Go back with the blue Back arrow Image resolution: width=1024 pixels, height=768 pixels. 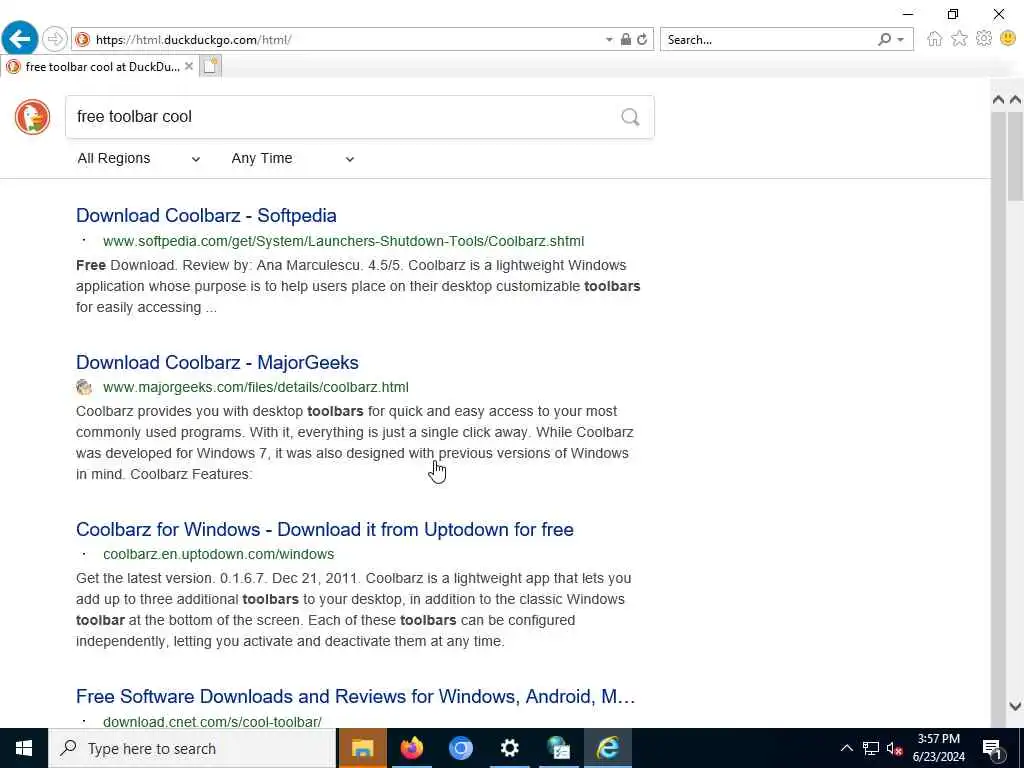click(20, 39)
